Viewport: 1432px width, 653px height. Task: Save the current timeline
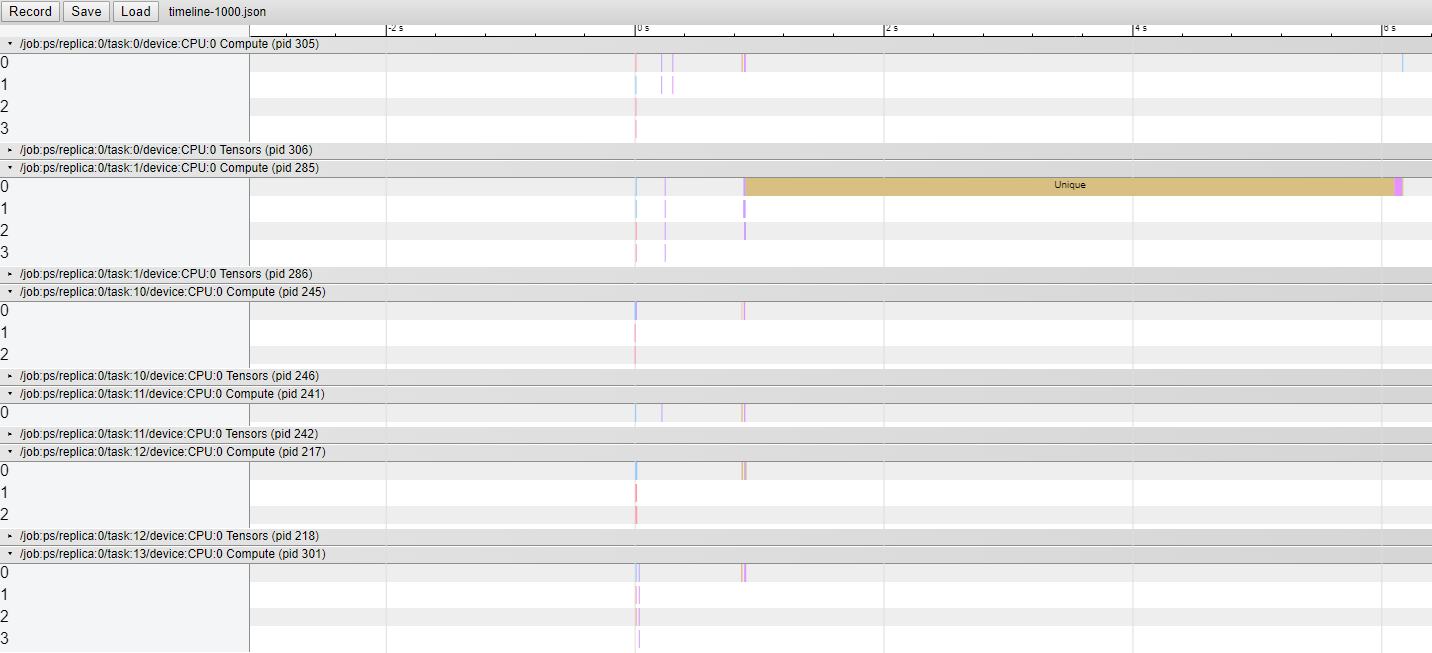[x=86, y=11]
